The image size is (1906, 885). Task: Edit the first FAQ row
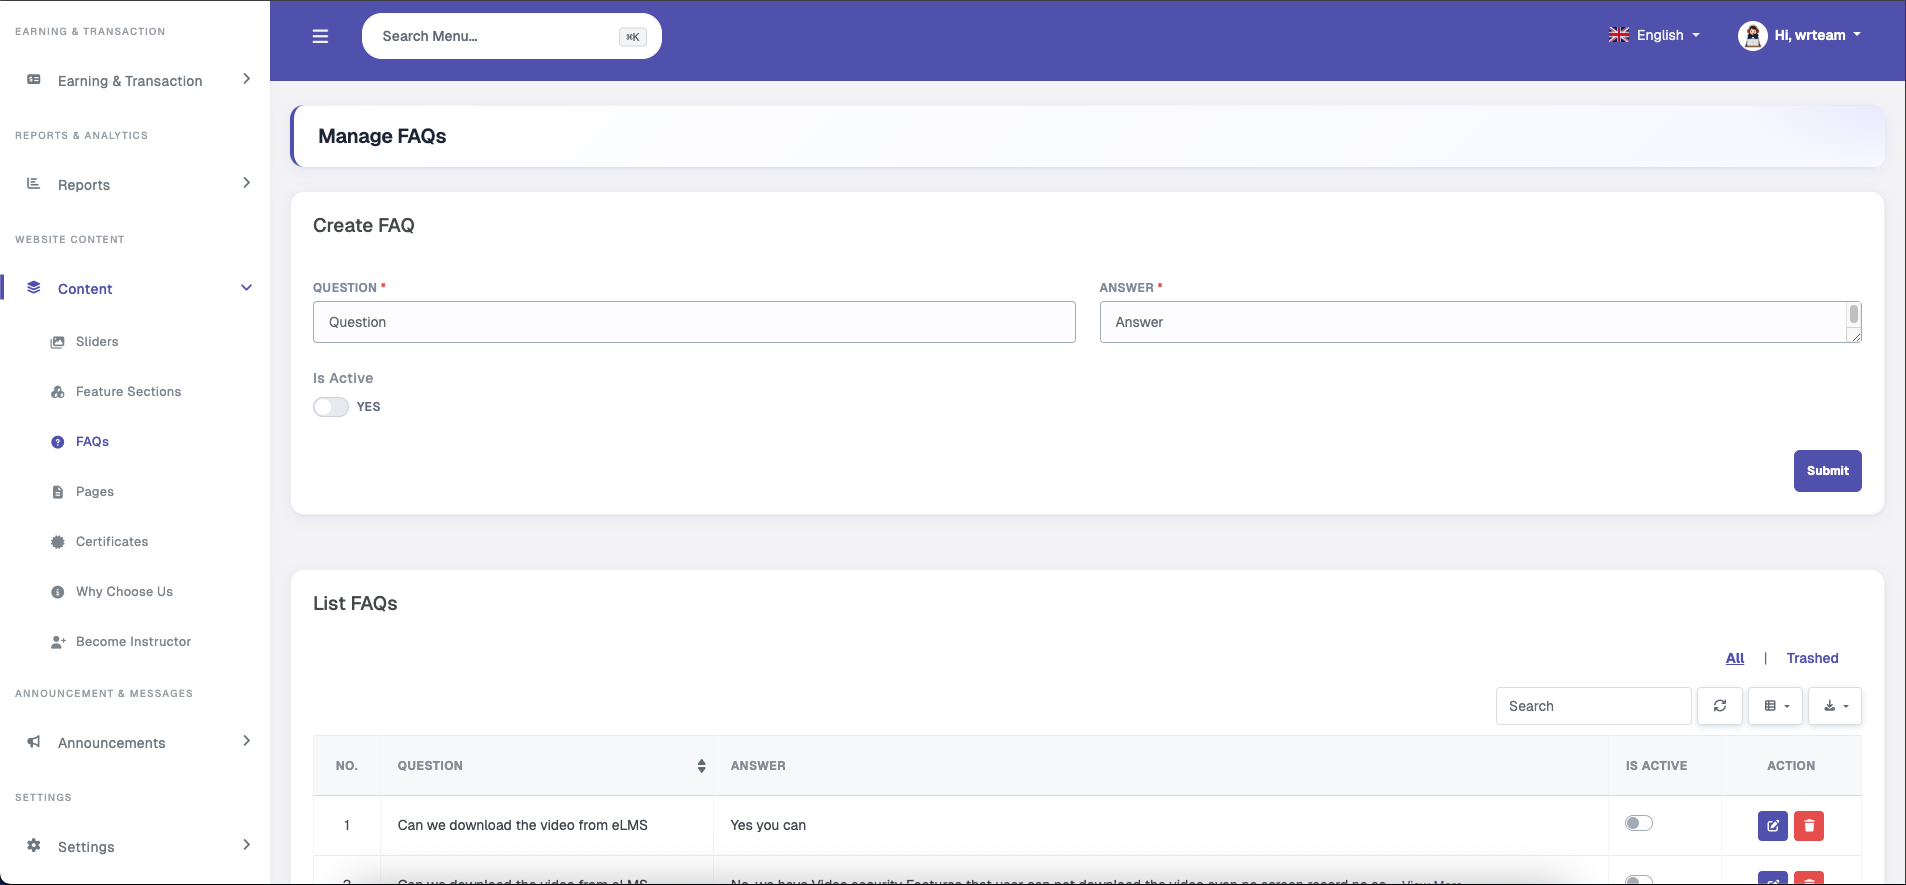pos(1773,826)
